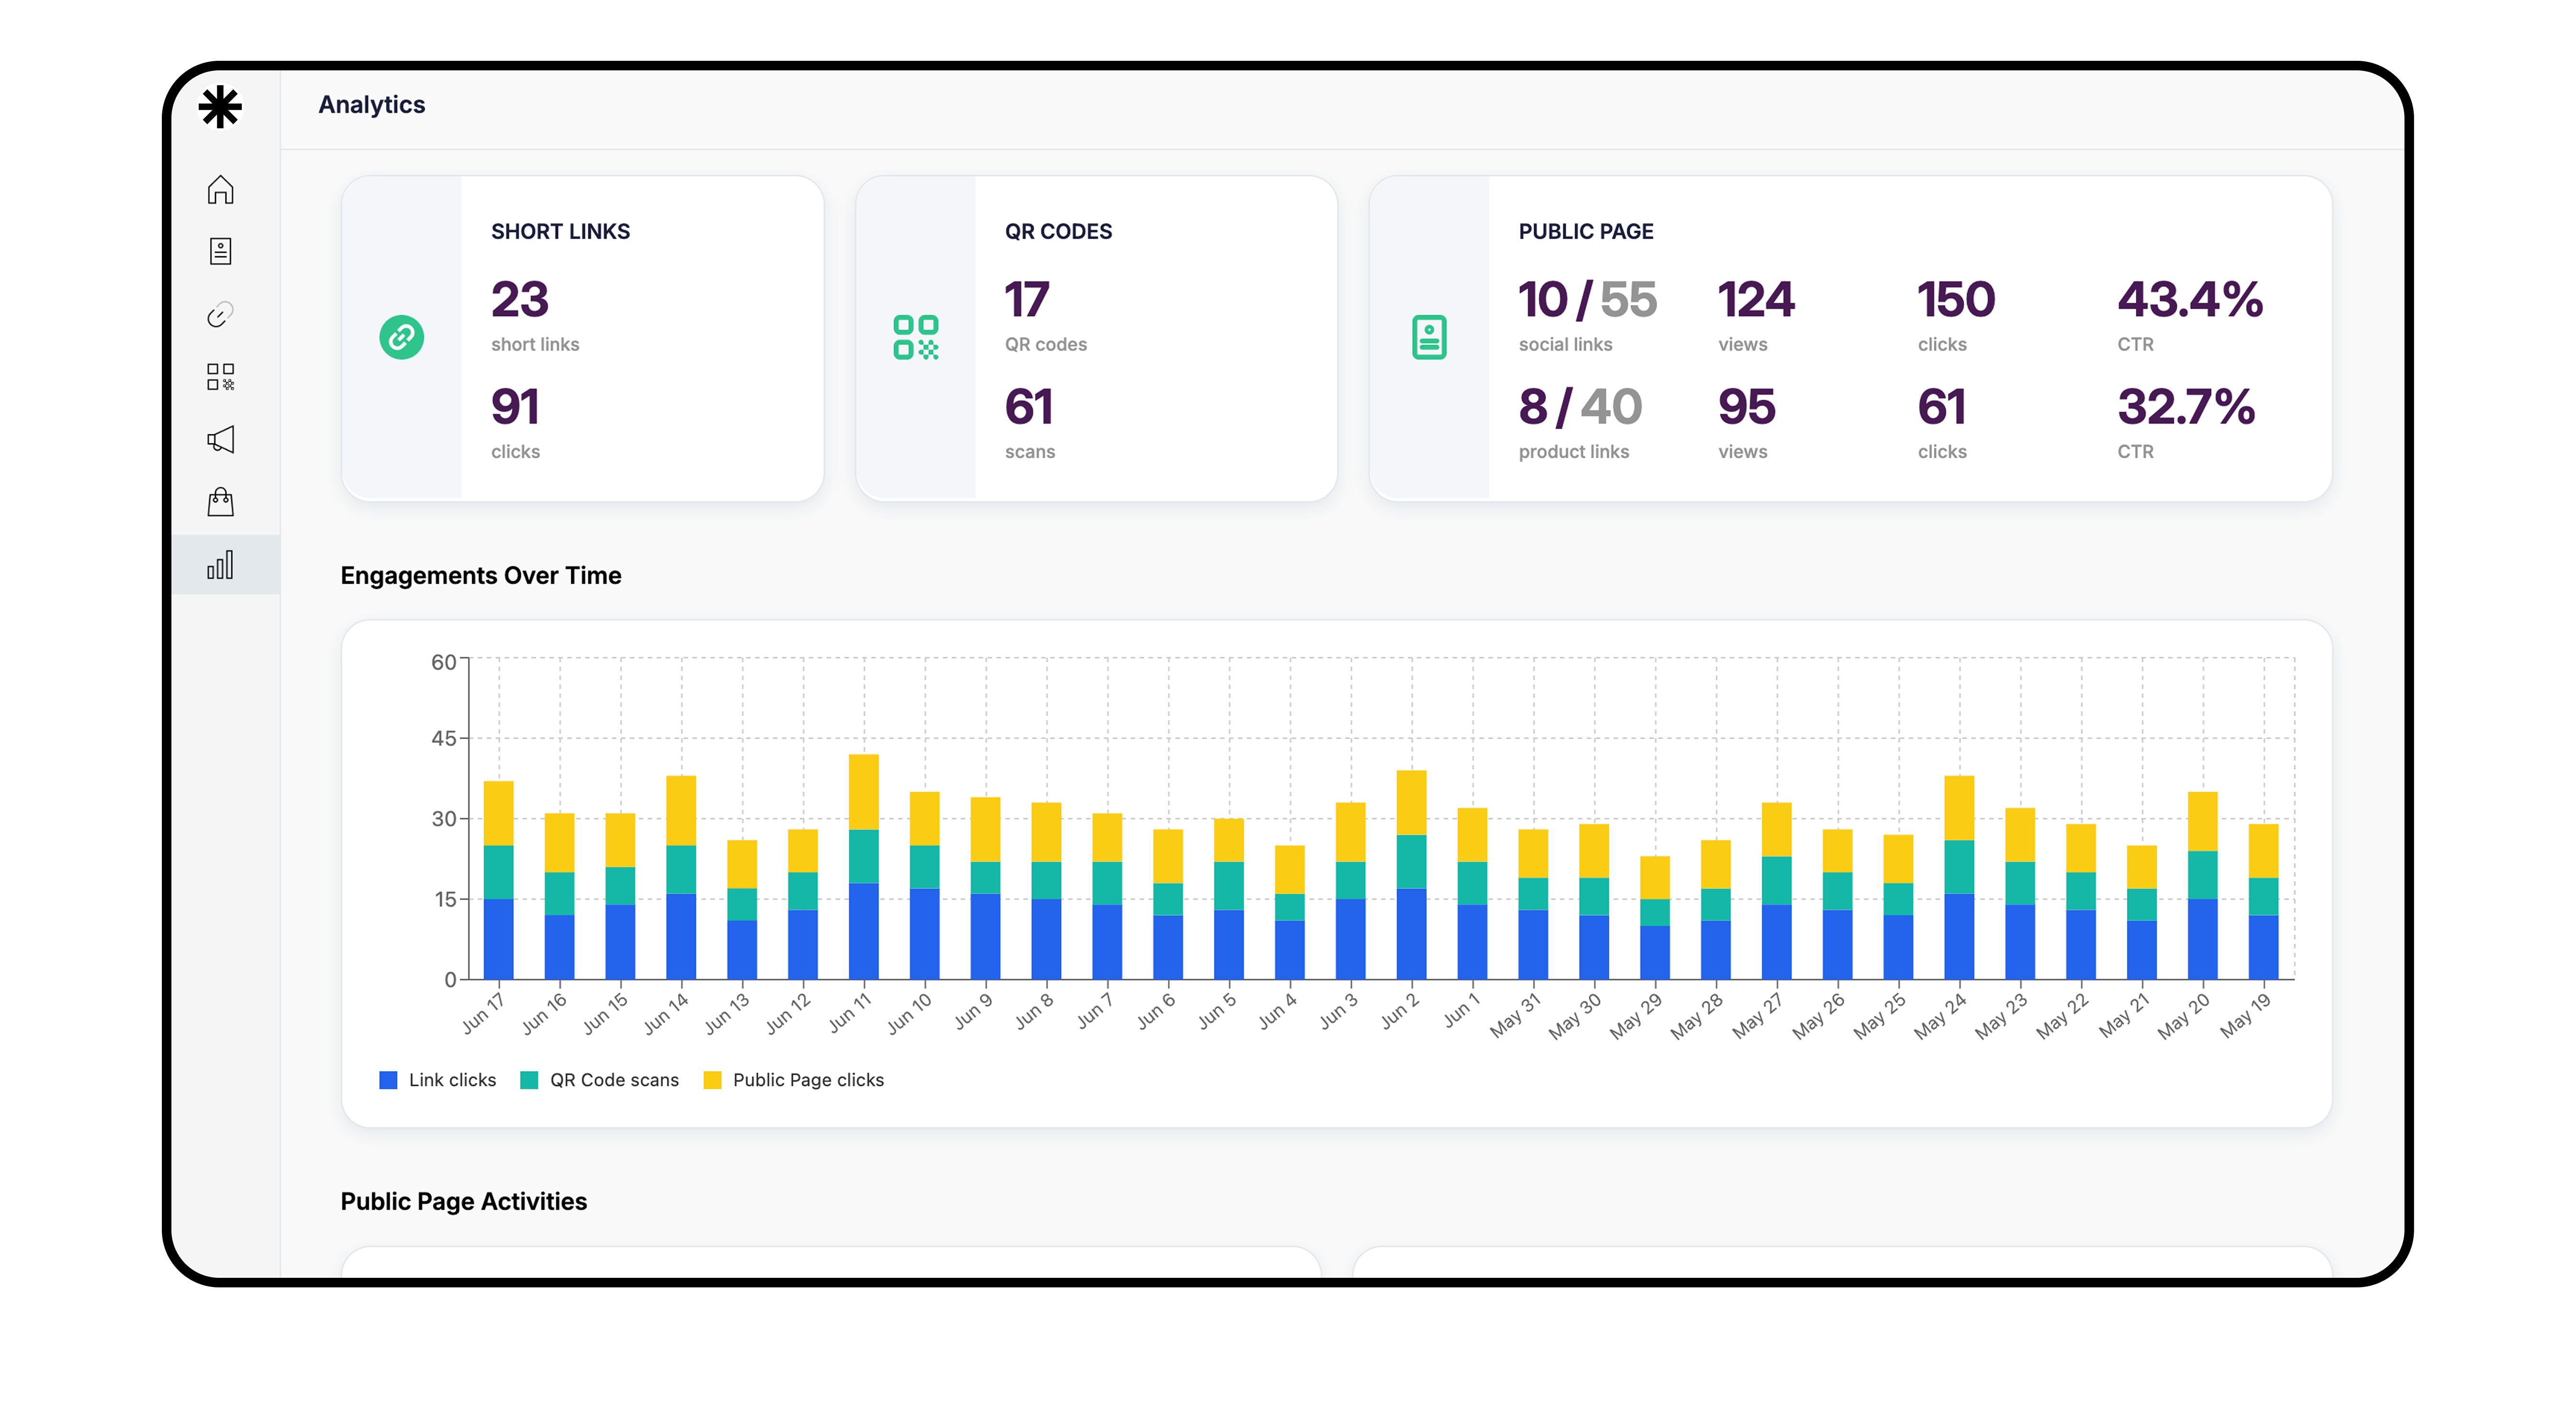The height and width of the screenshot is (1420, 2576).
Task: Open the public page document sidebar icon
Action: coord(220,251)
